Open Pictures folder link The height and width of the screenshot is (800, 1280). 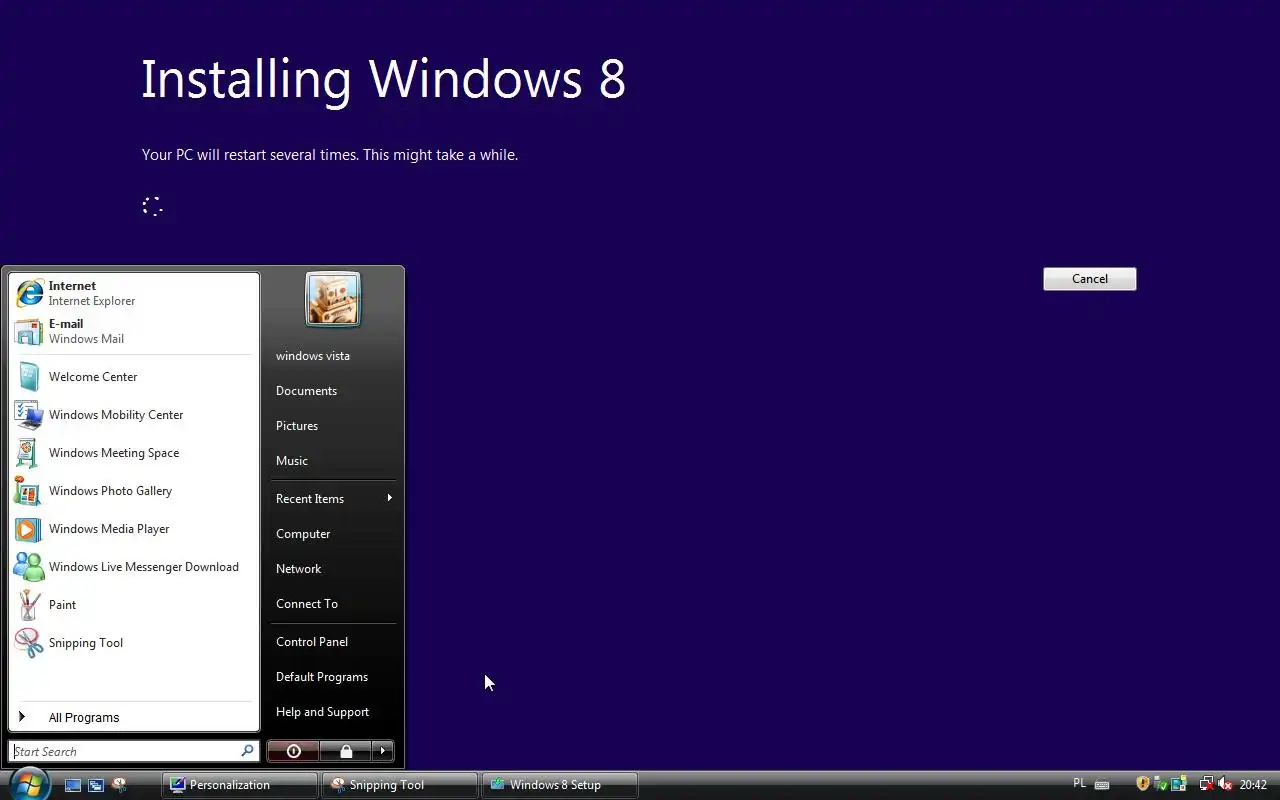pos(333,425)
